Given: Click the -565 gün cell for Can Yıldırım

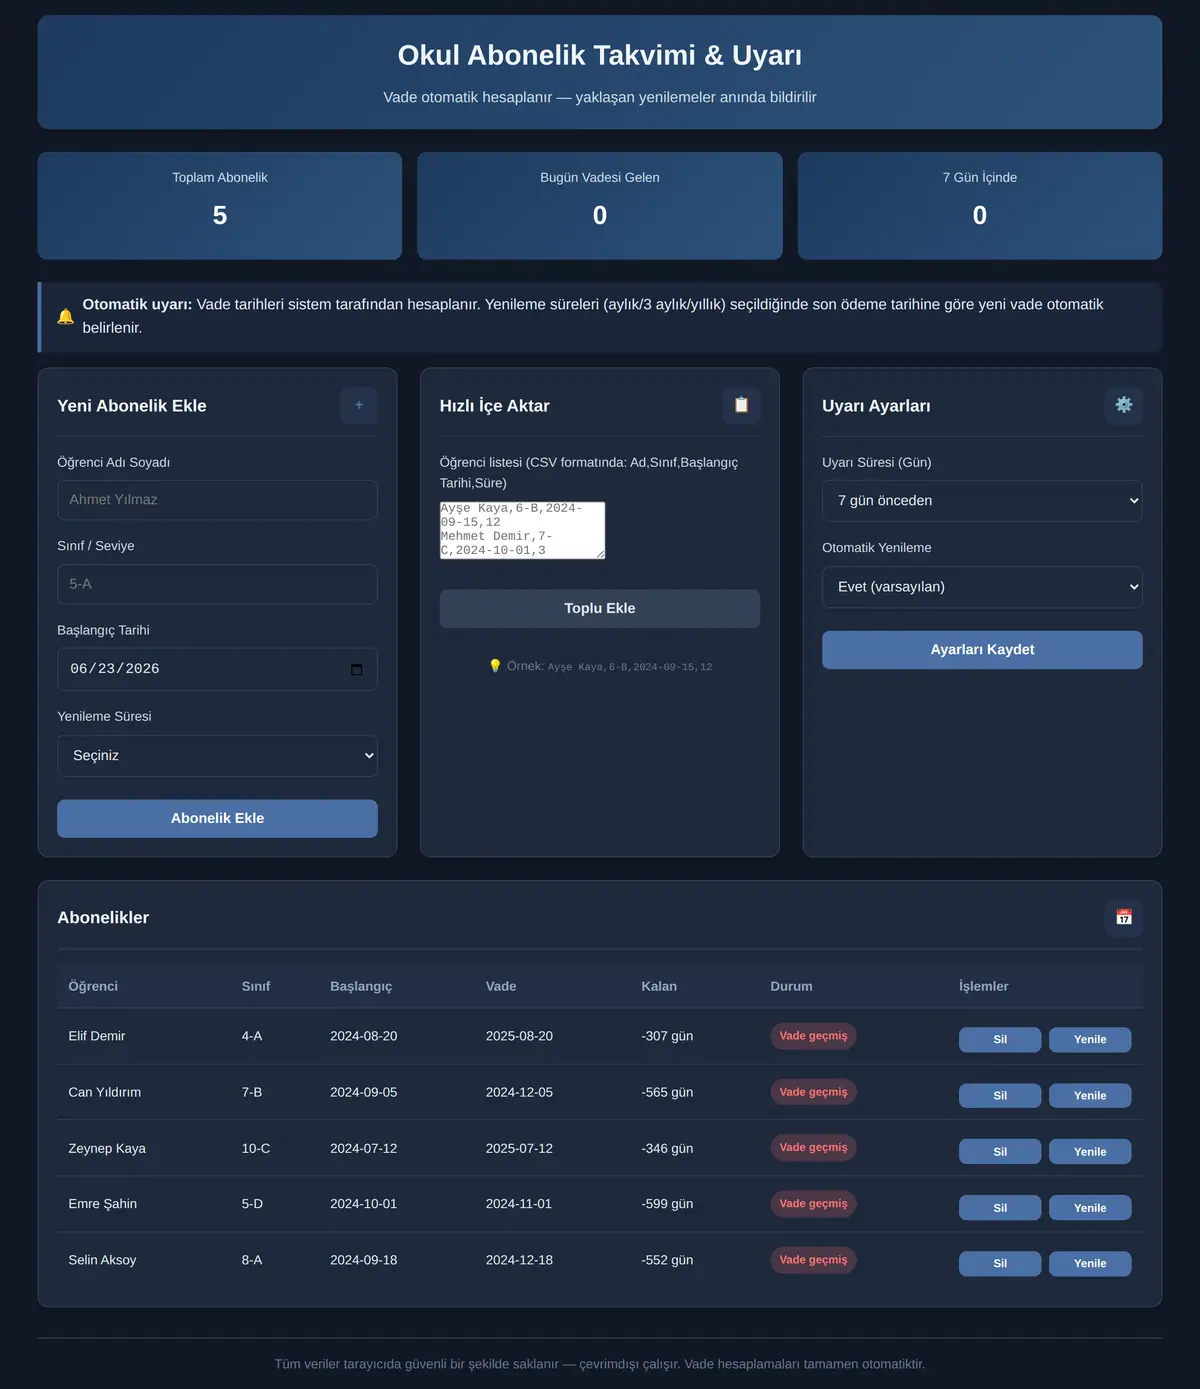Looking at the screenshot, I should click(x=667, y=1092).
